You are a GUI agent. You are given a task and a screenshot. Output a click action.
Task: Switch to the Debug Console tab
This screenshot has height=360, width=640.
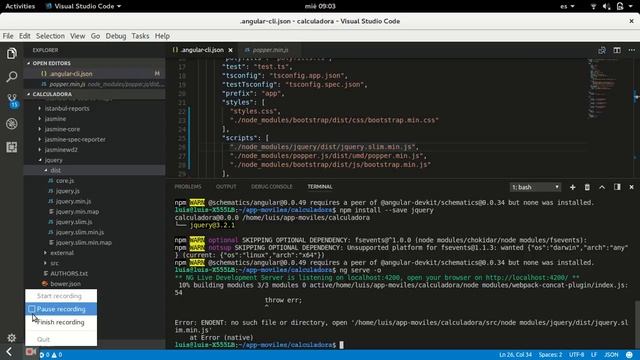pos(272,187)
